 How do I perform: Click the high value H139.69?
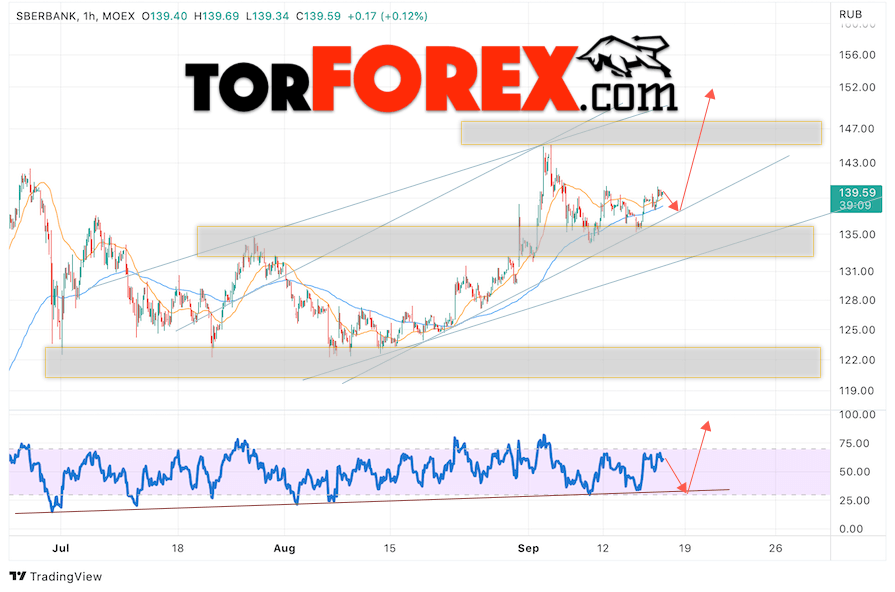(216, 16)
